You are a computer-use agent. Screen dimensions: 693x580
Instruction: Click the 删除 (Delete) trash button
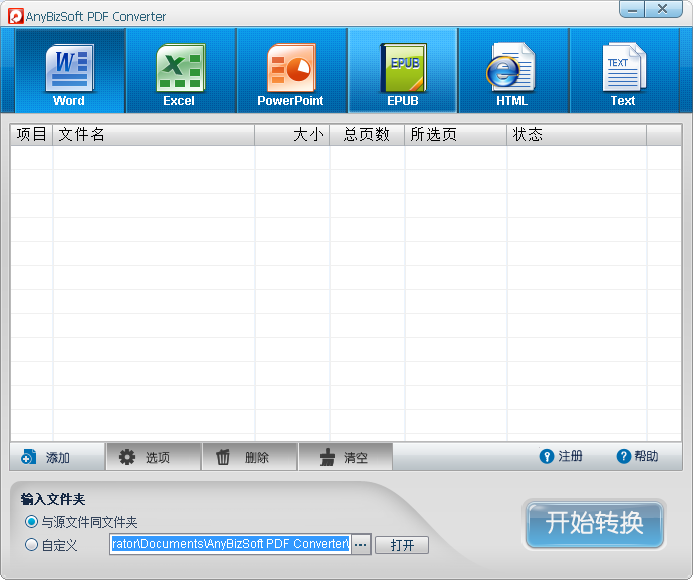click(249, 457)
